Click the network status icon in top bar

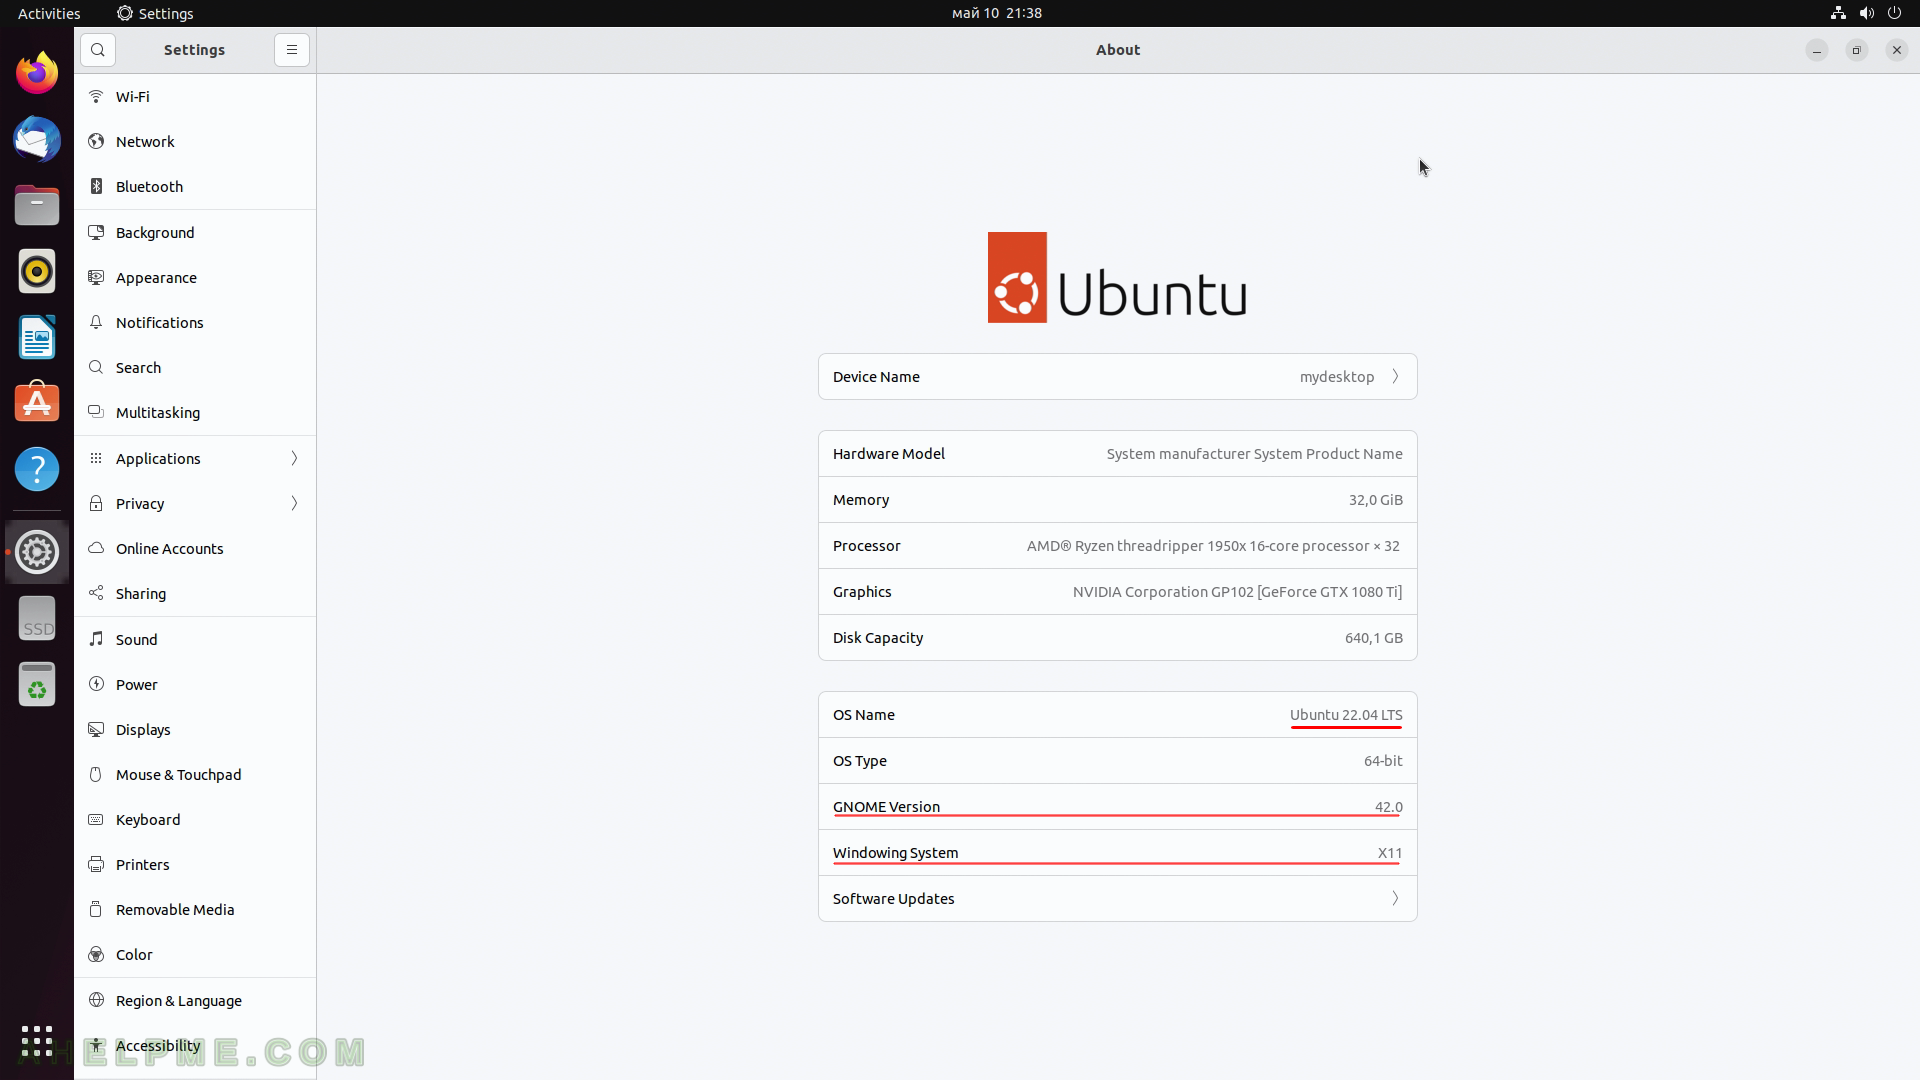(x=1838, y=13)
